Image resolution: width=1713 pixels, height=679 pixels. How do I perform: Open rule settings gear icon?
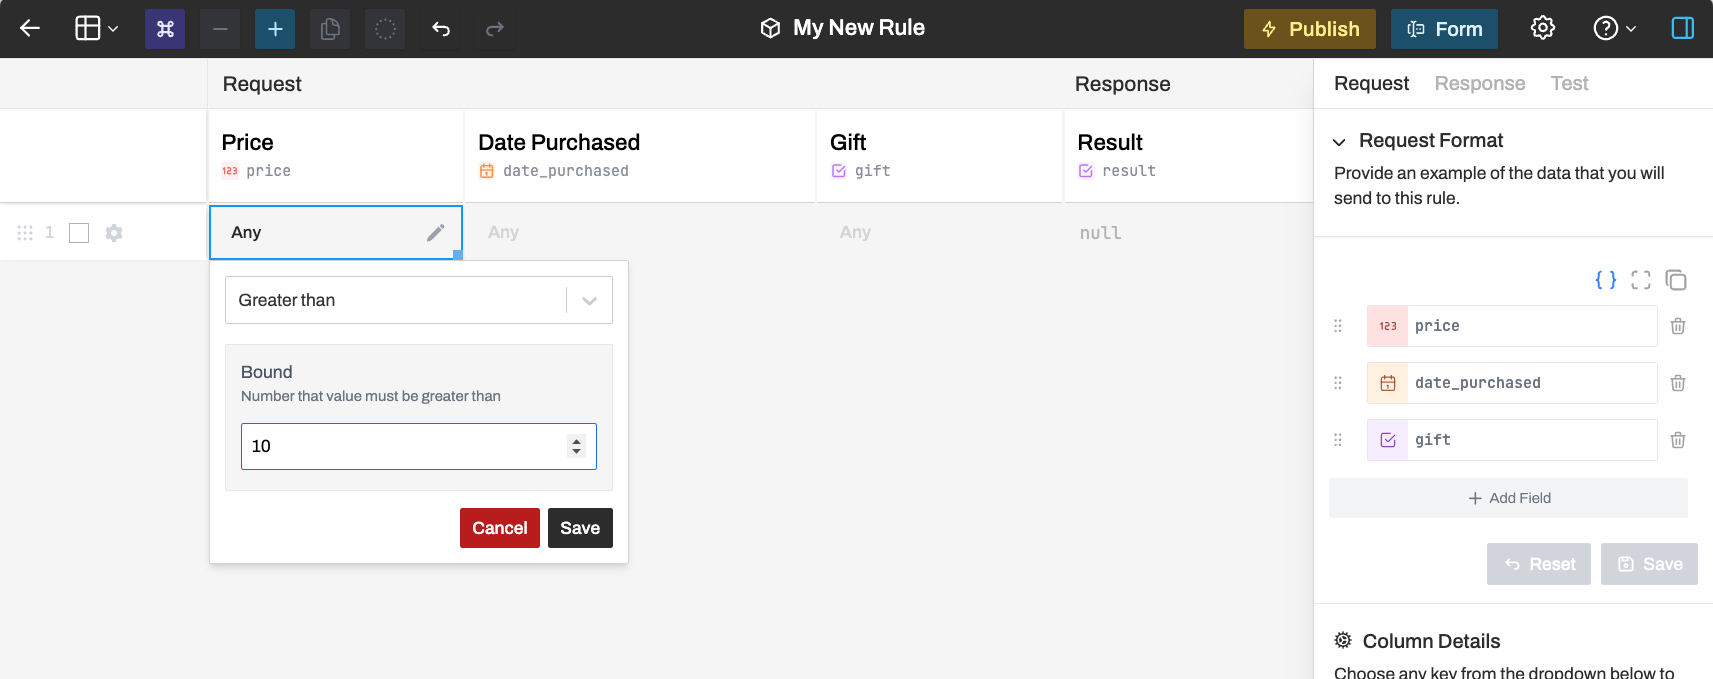[x=1543, y=28]
